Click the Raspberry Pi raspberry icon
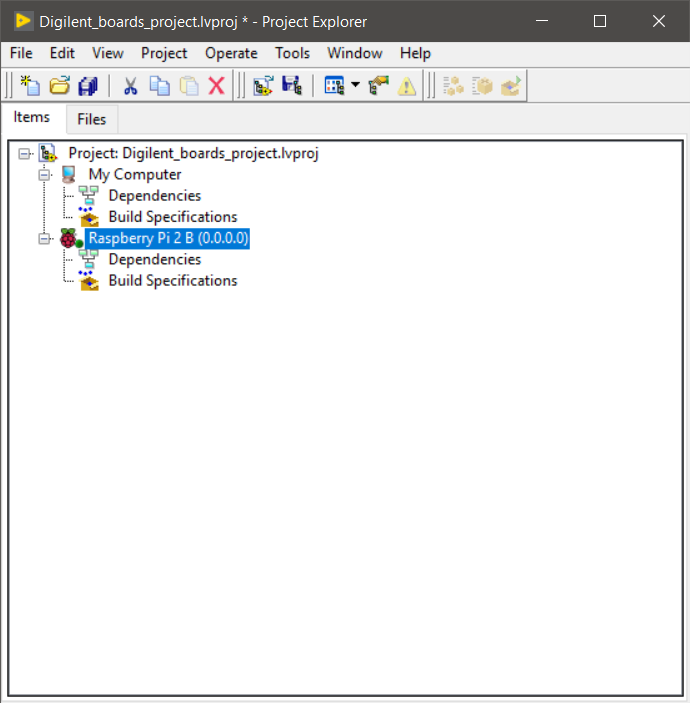This screenshot has height=703, width=690. (x=70, y=238)
